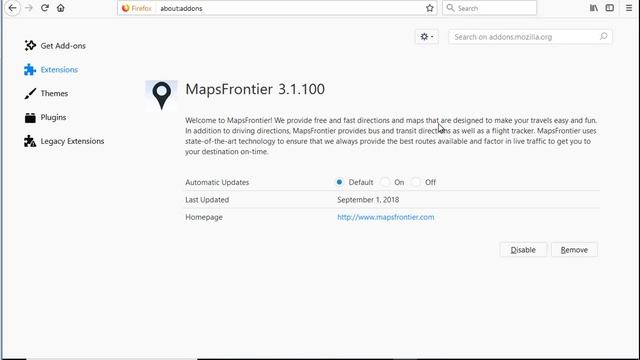Set Automatic Updates to Off
The width and height of the screenshot is (640, 360).
[x=416, y=182]
